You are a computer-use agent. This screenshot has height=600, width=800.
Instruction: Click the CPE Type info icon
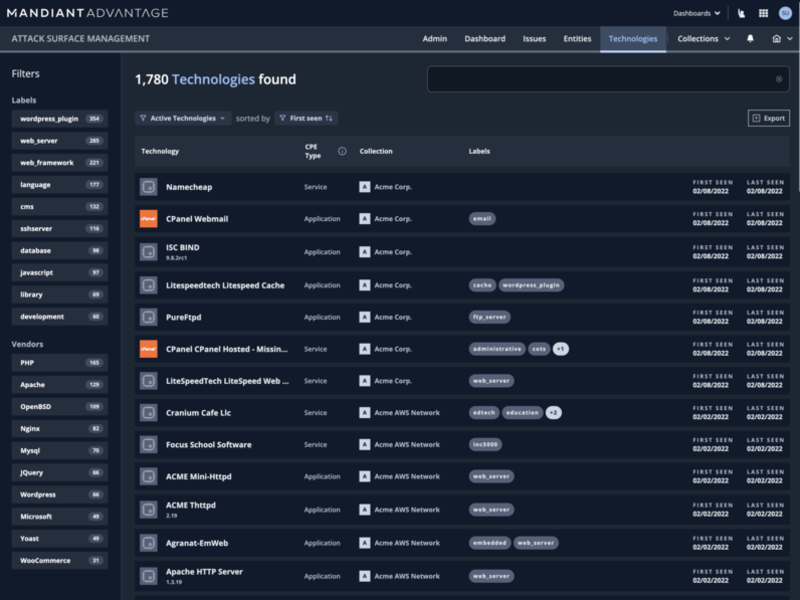pos(342,151)
